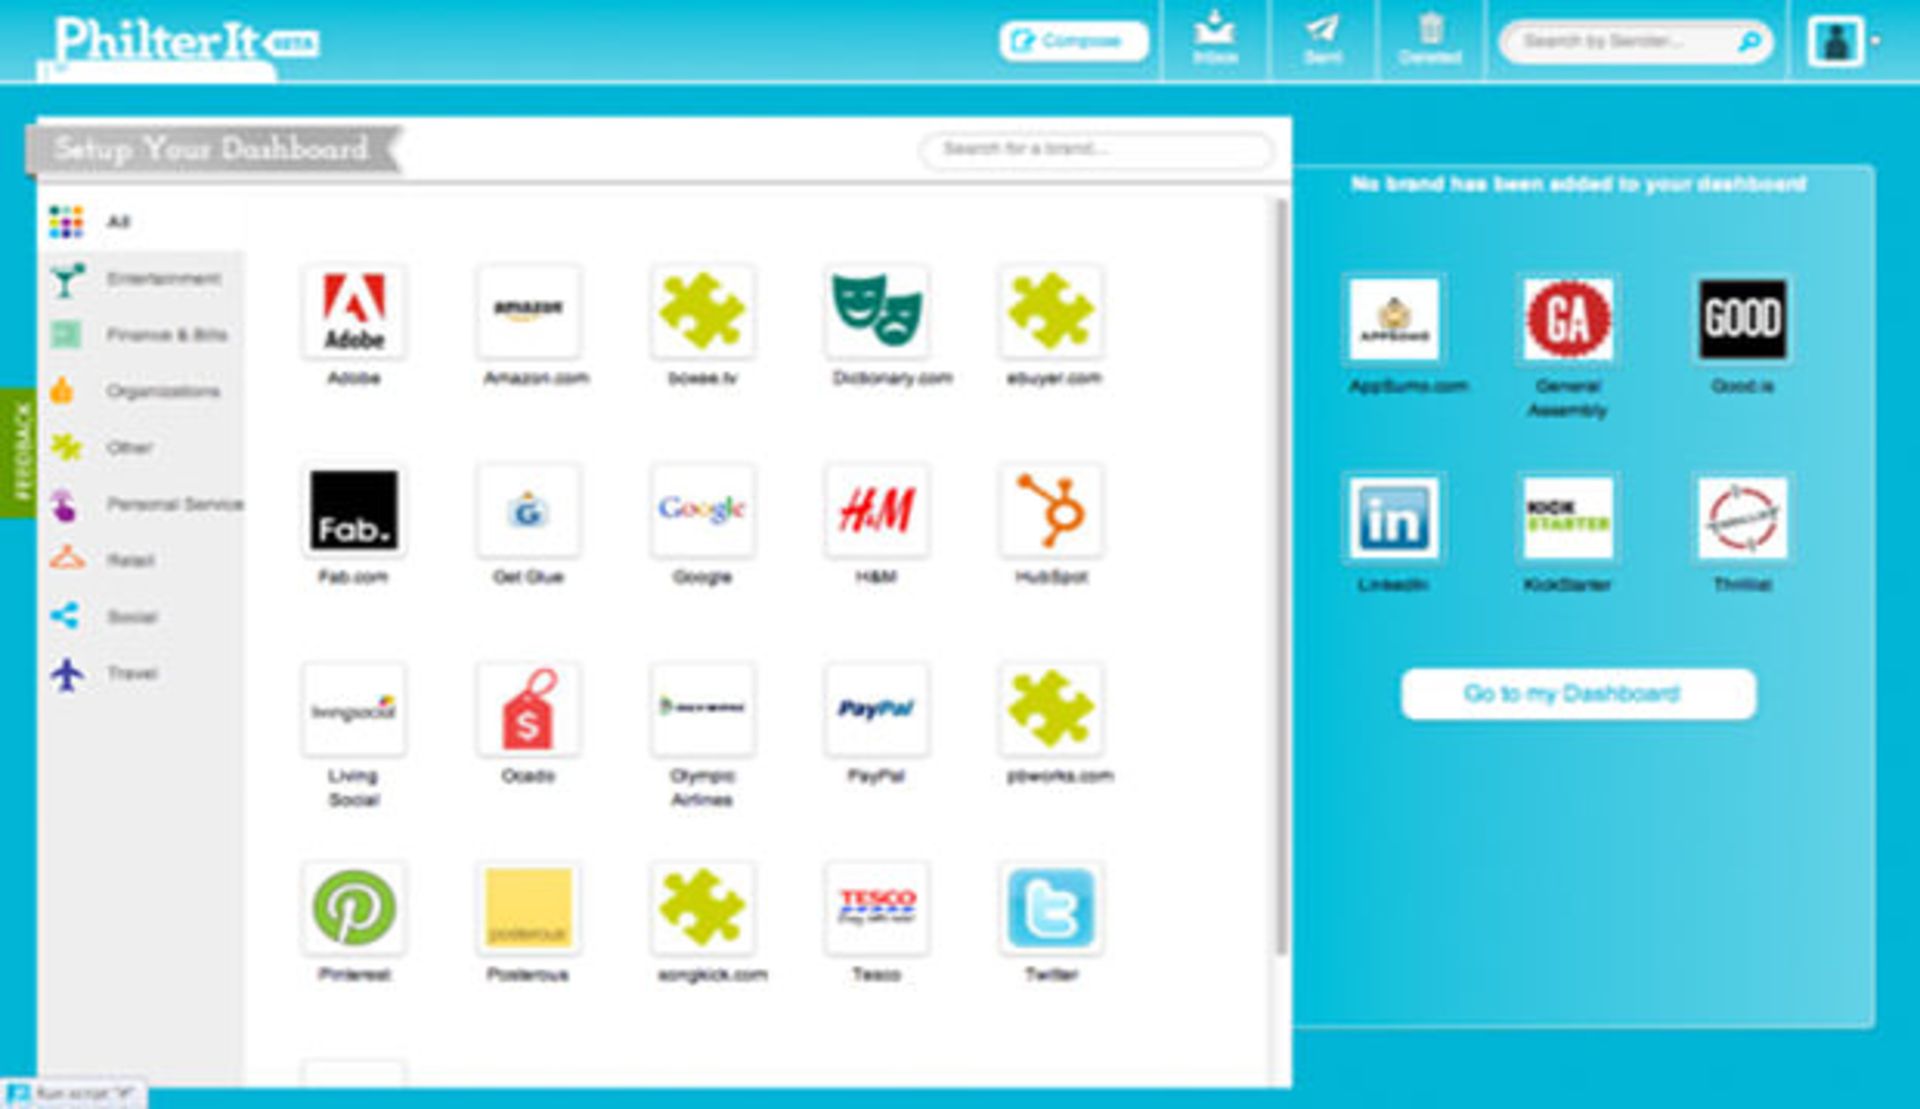
Task: Pick the songkick.com puzzle icon
Action: click(x=702, y=908)
